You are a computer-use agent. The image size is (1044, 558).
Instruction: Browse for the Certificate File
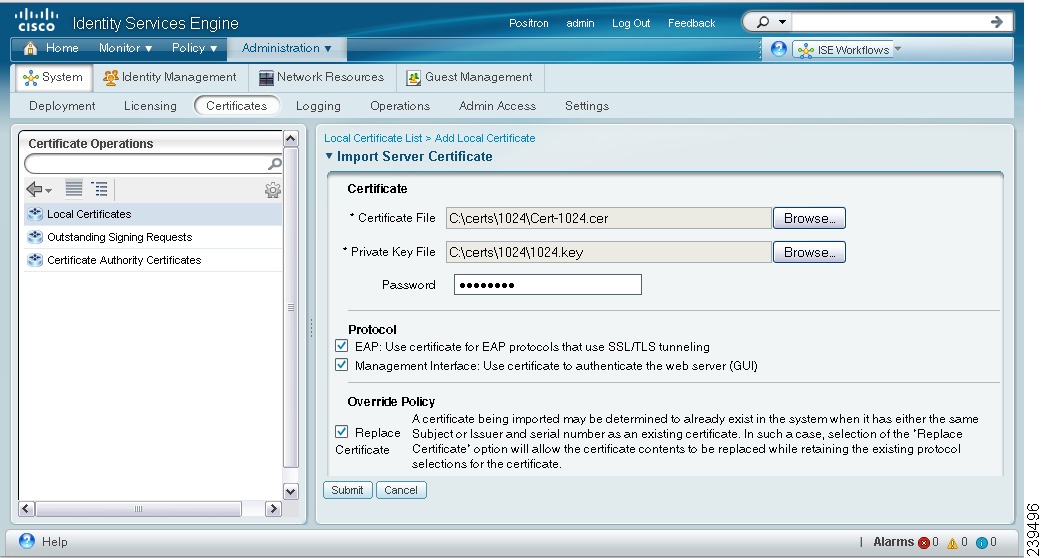tap(809, 218)
